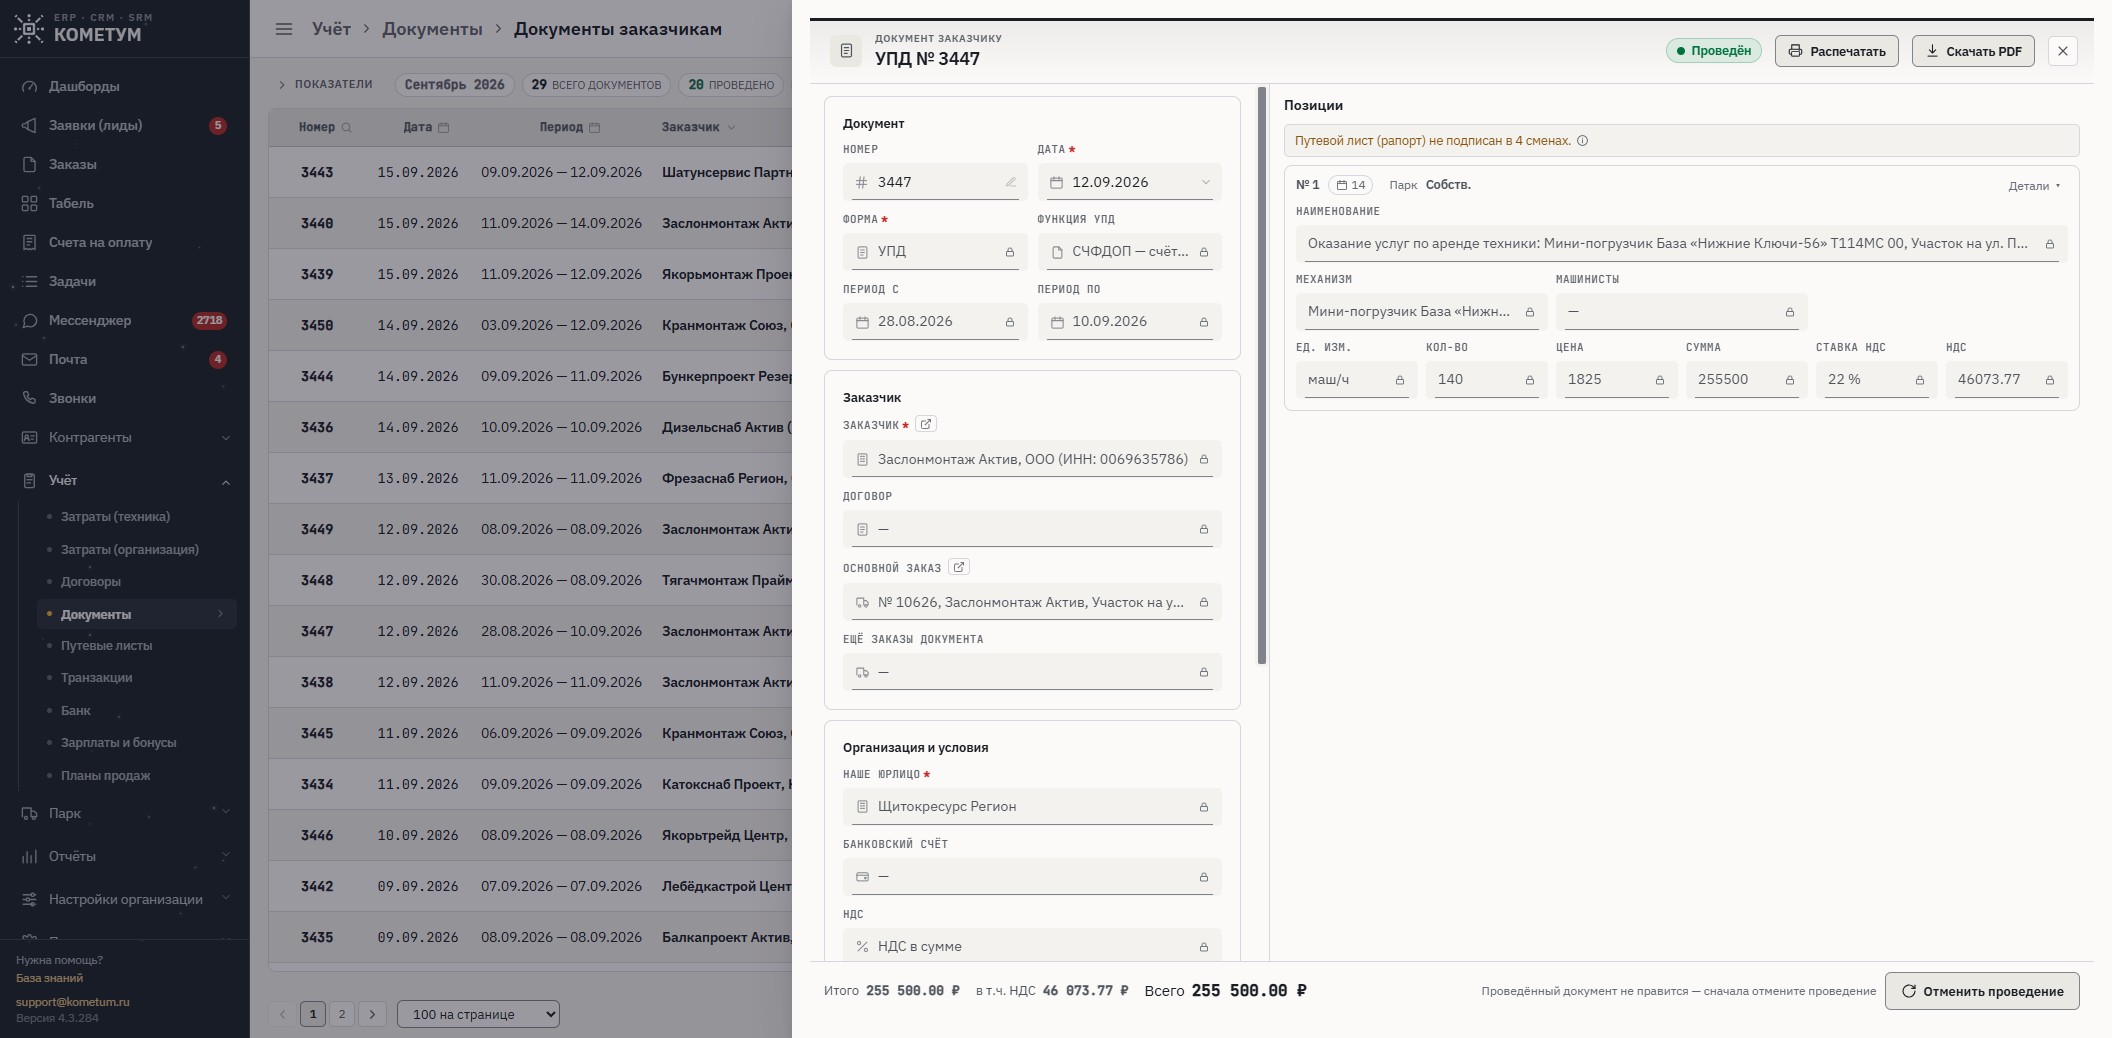Click the lock icon in Период с field
Viewport: 2112px width, 1038px height.
point(1010,322)
